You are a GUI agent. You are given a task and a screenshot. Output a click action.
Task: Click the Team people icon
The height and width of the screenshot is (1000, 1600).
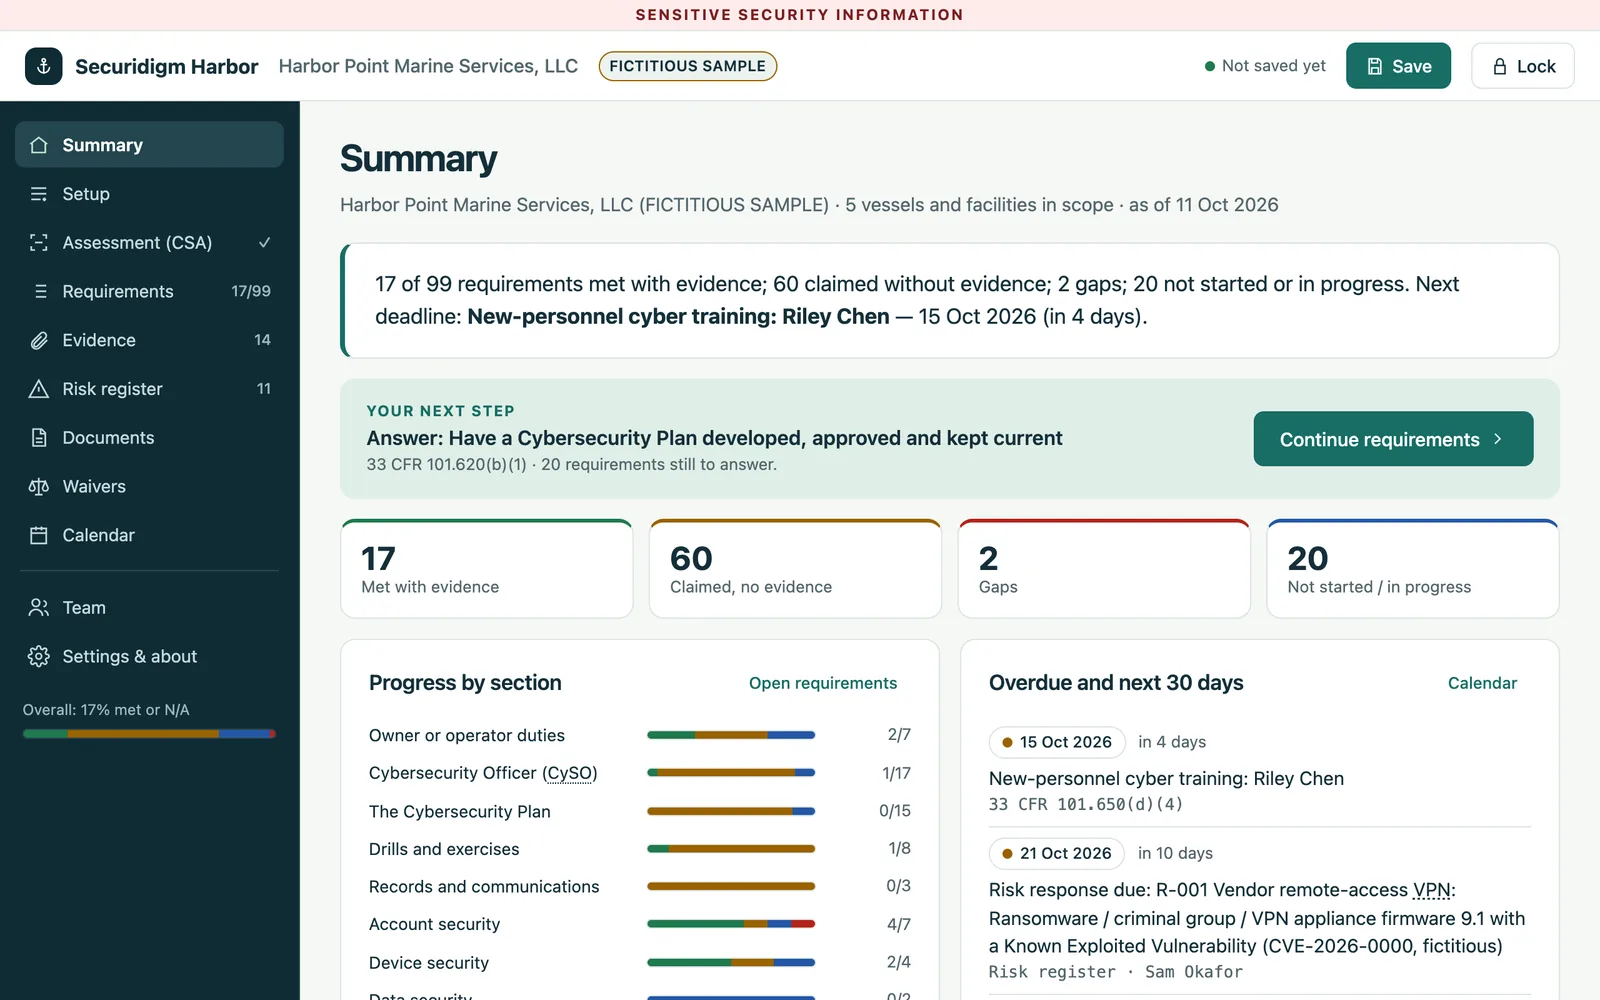tap(39, 608)
